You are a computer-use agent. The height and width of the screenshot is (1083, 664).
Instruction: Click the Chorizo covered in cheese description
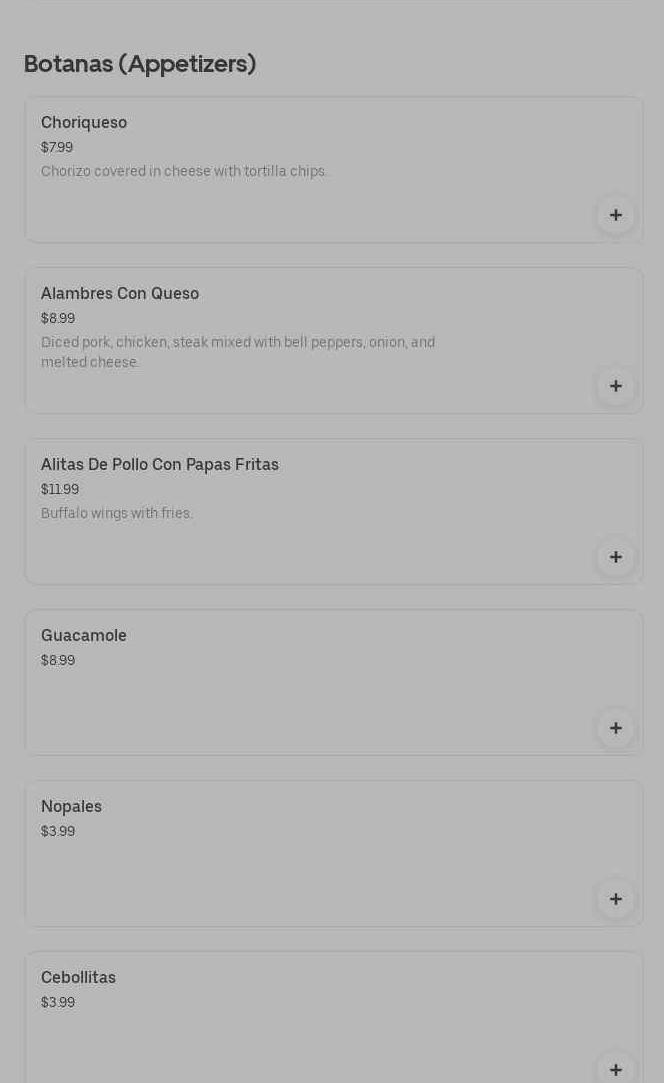click(184, 172)
